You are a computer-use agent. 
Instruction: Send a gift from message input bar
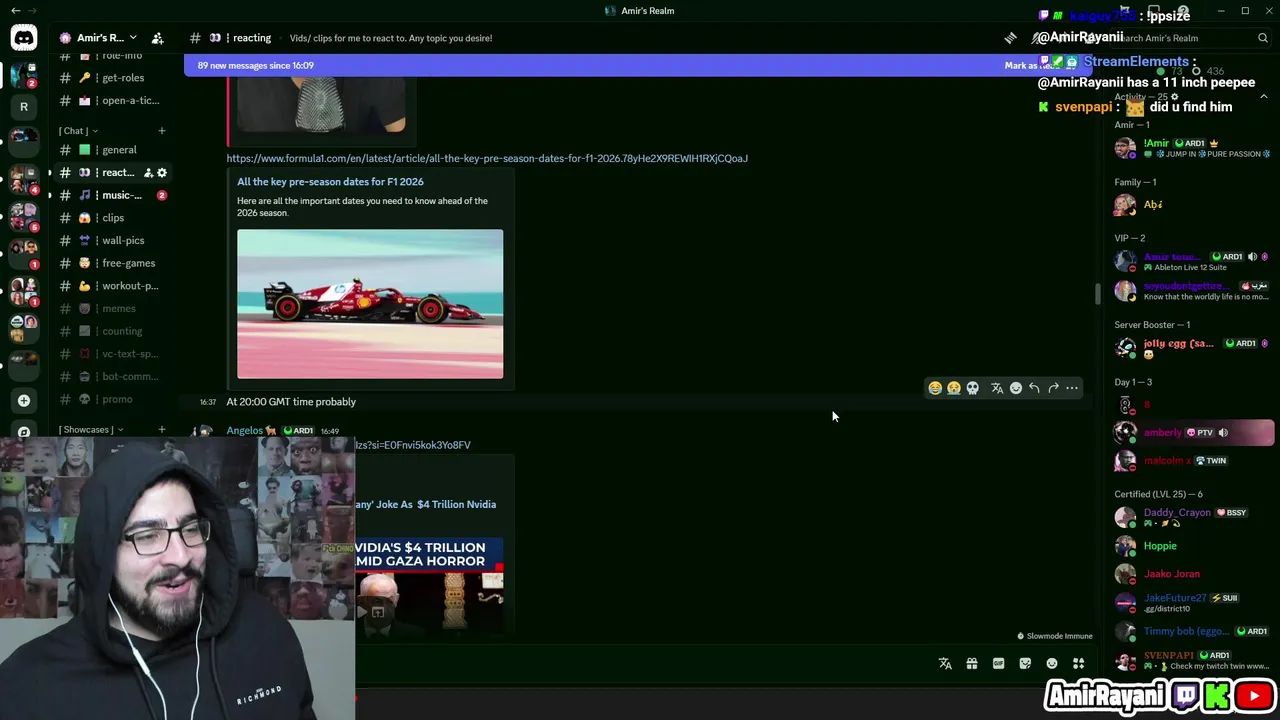[972, 663]
